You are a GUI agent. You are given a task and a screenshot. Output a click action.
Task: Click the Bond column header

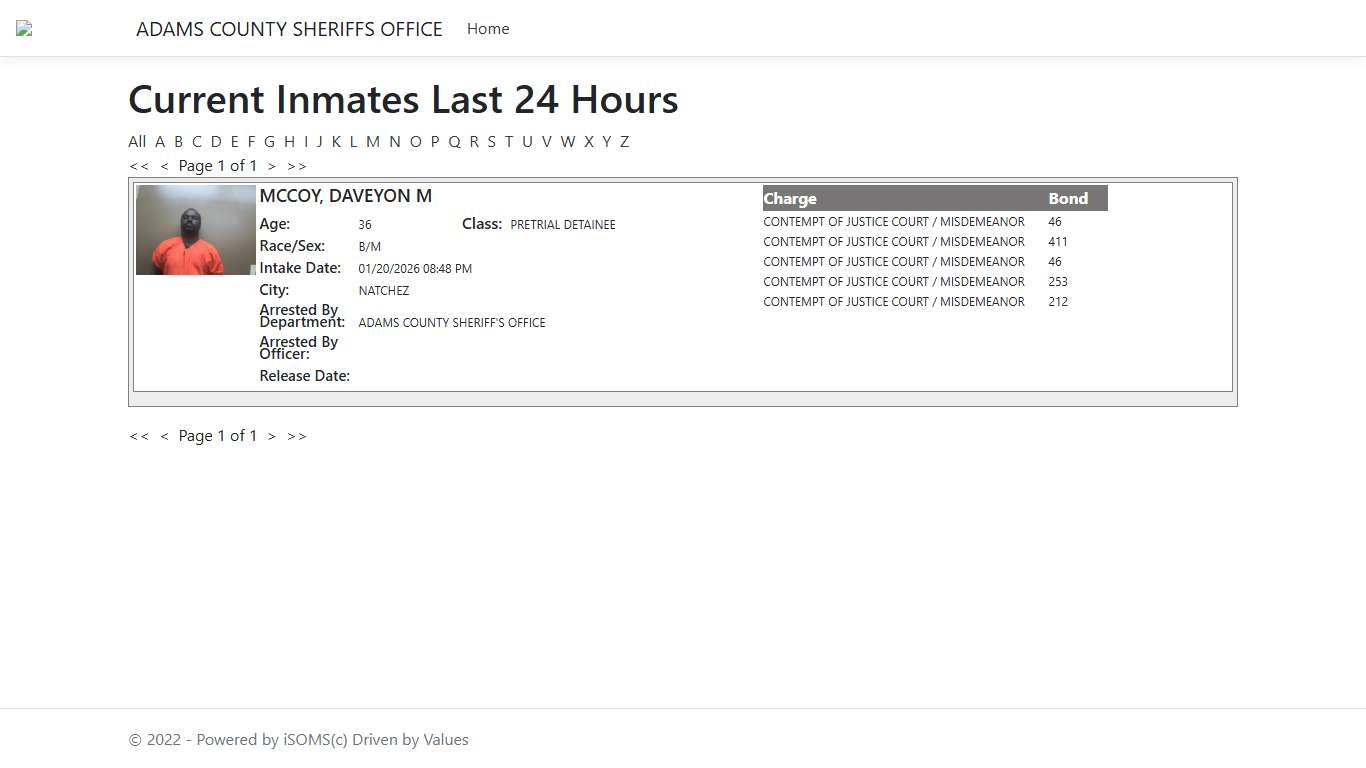[1067, 198]
